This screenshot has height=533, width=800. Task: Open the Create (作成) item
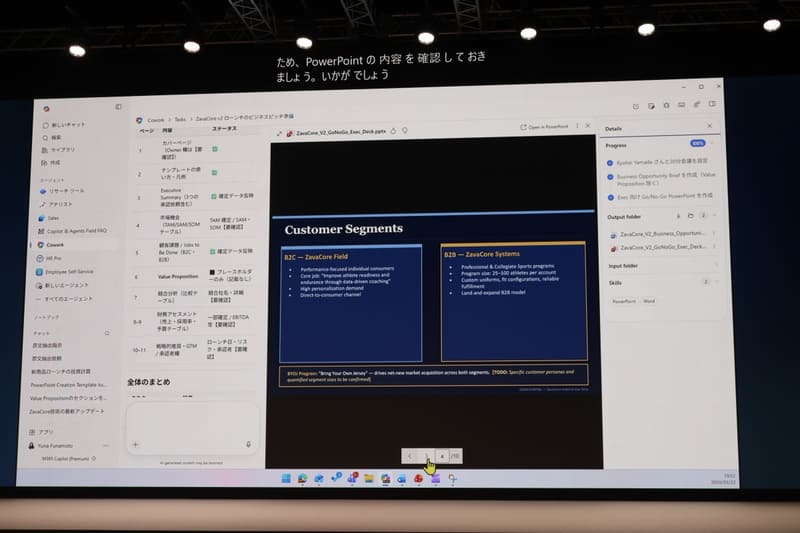51,163
